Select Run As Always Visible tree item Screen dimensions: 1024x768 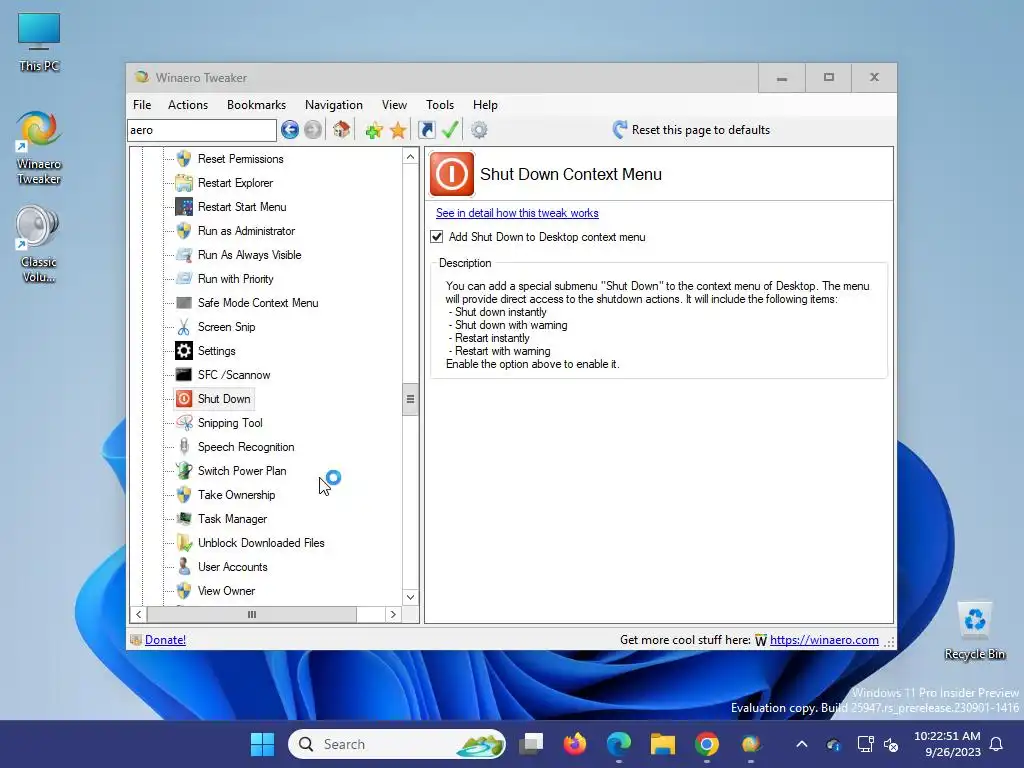coord(249,255)
